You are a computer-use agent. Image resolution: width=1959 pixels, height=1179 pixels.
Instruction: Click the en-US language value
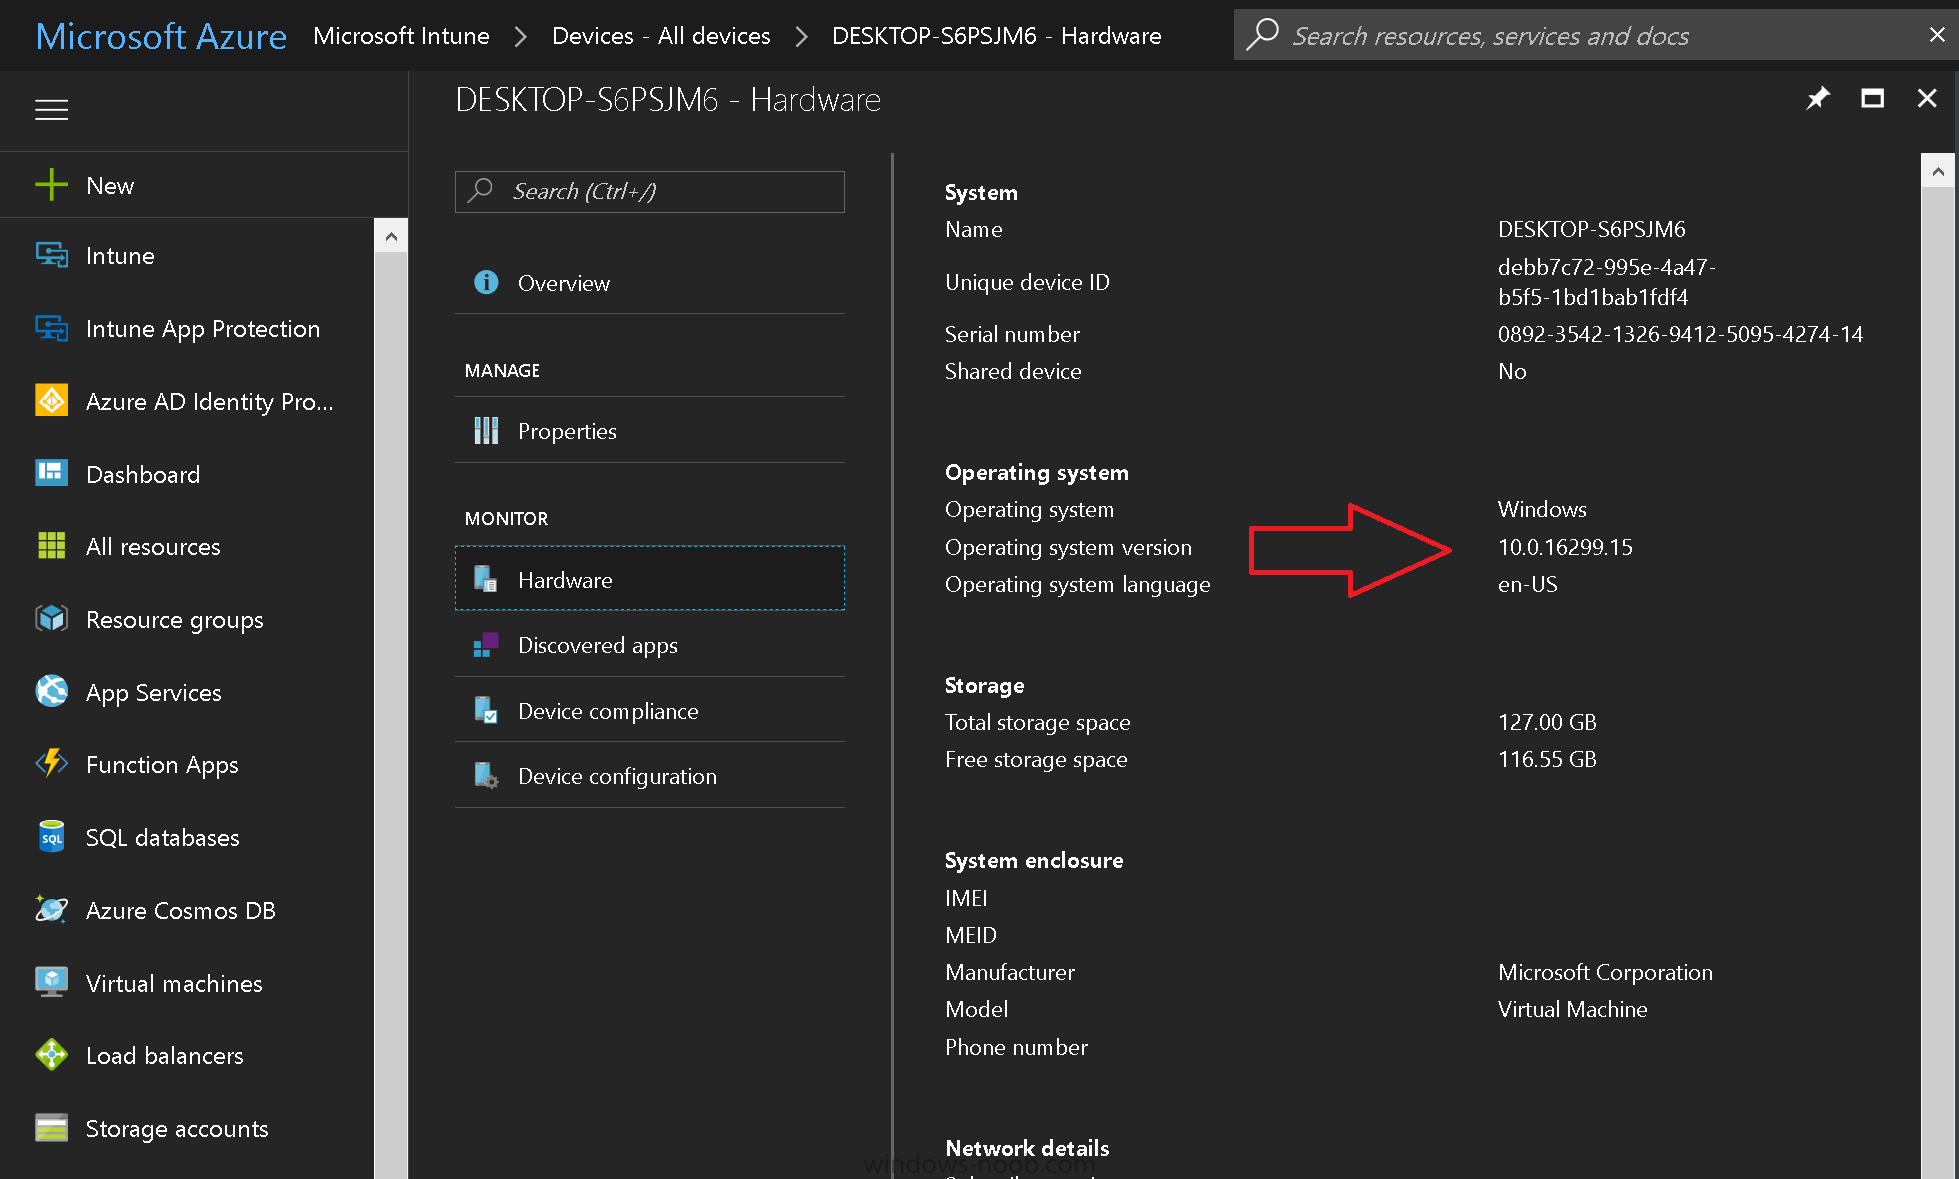pos(1527,584)
